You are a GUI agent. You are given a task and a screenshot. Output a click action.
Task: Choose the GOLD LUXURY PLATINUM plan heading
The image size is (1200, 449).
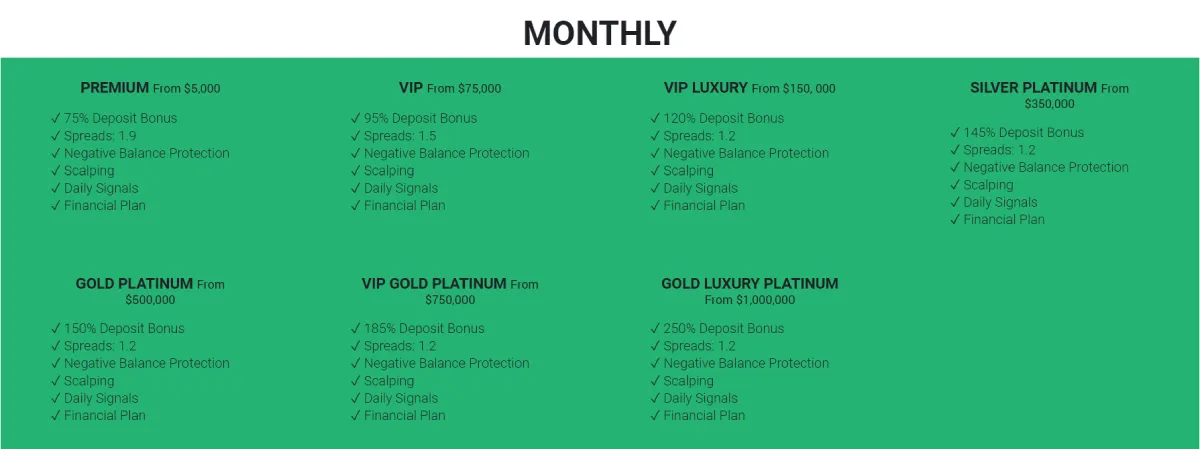pyautogui.click(x=750, y=291)
